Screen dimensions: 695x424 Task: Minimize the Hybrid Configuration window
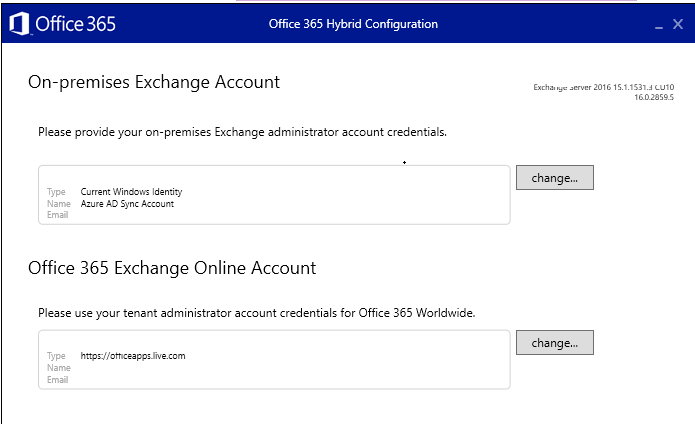click(x=659, y=25)
